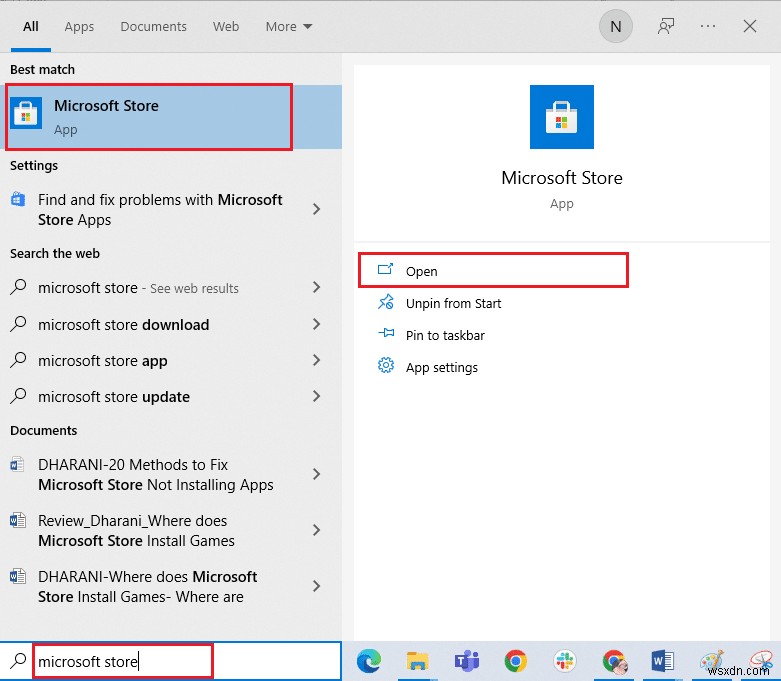Switch to the Apps tab
781x681 pixels.
tap(79, 27)
